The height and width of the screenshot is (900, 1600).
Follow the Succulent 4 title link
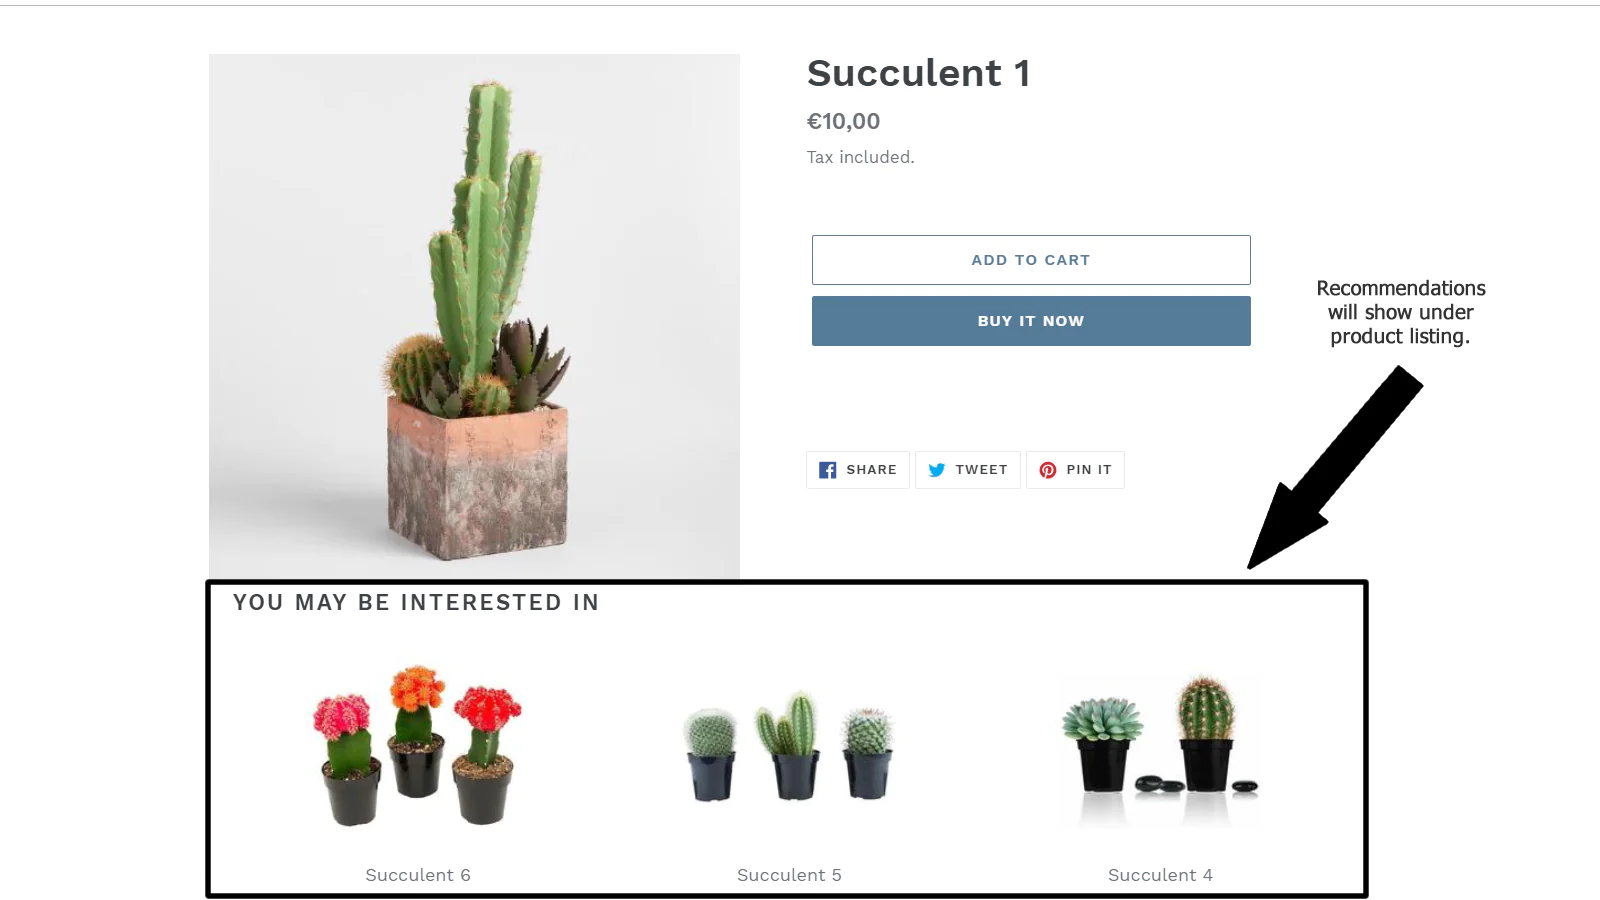(x=1160, y=875)
